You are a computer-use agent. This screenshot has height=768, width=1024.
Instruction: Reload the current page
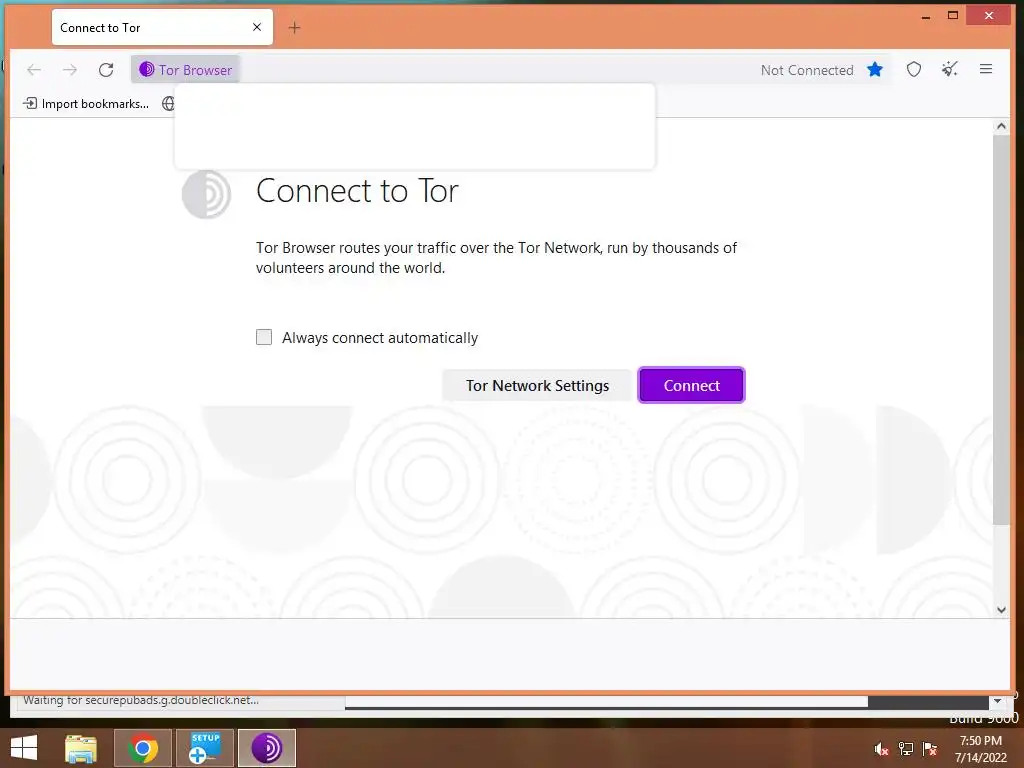106,70
